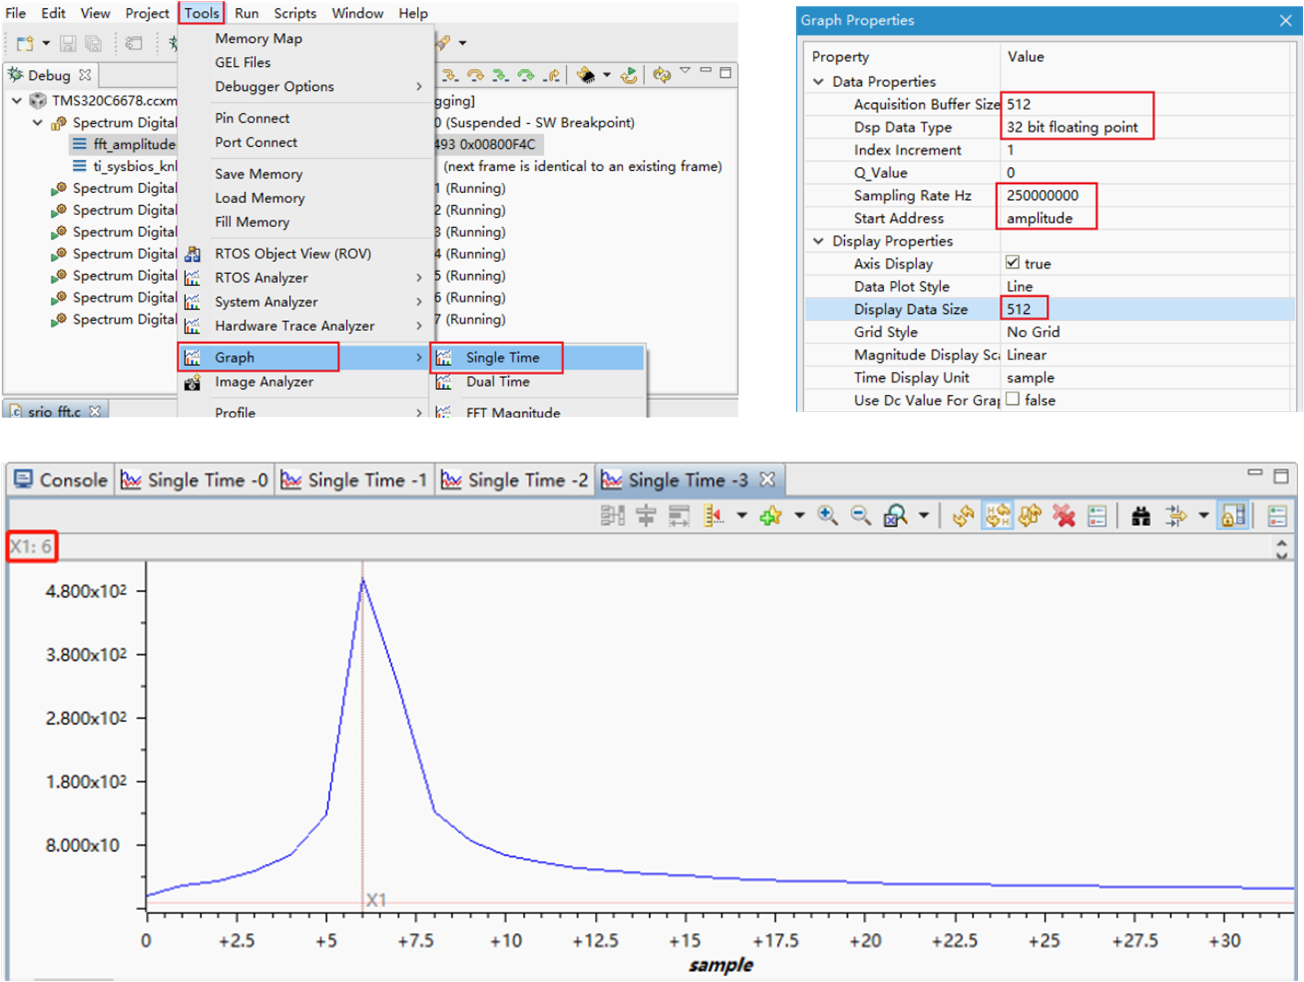Viewport: 1304px width, 982px height.
Task: Click the spinner arrows at right of X1 bar
Action: point(1281,547)
